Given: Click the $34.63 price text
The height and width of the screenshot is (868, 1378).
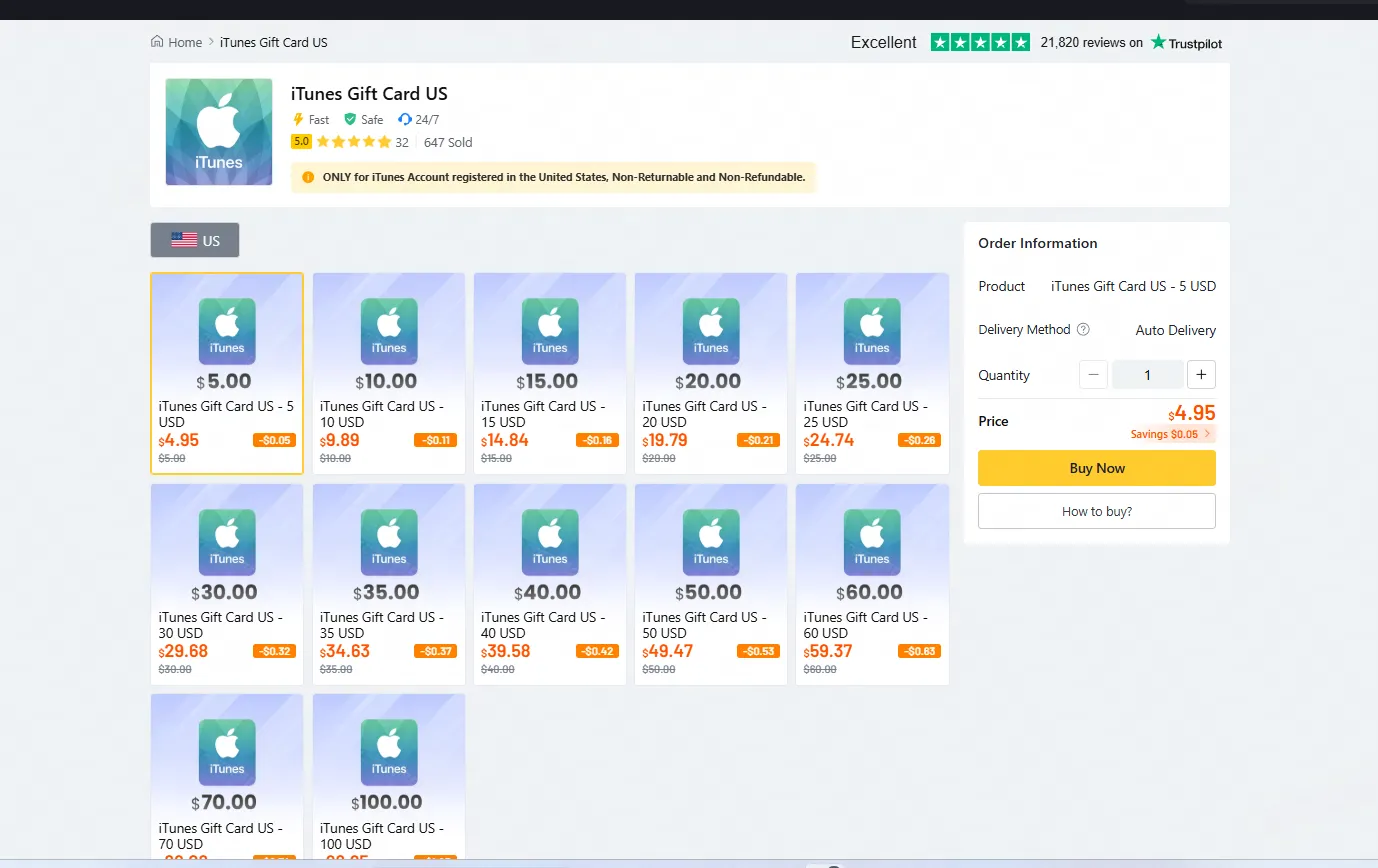Looking at the screenshot, I should 345,651.
